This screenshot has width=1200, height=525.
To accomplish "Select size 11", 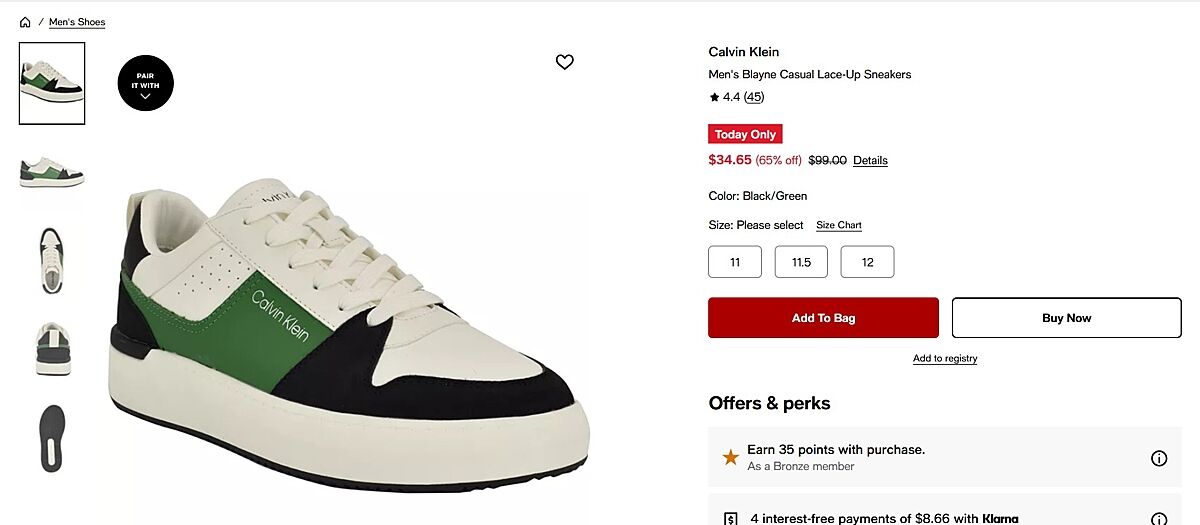I will (735, 262).
